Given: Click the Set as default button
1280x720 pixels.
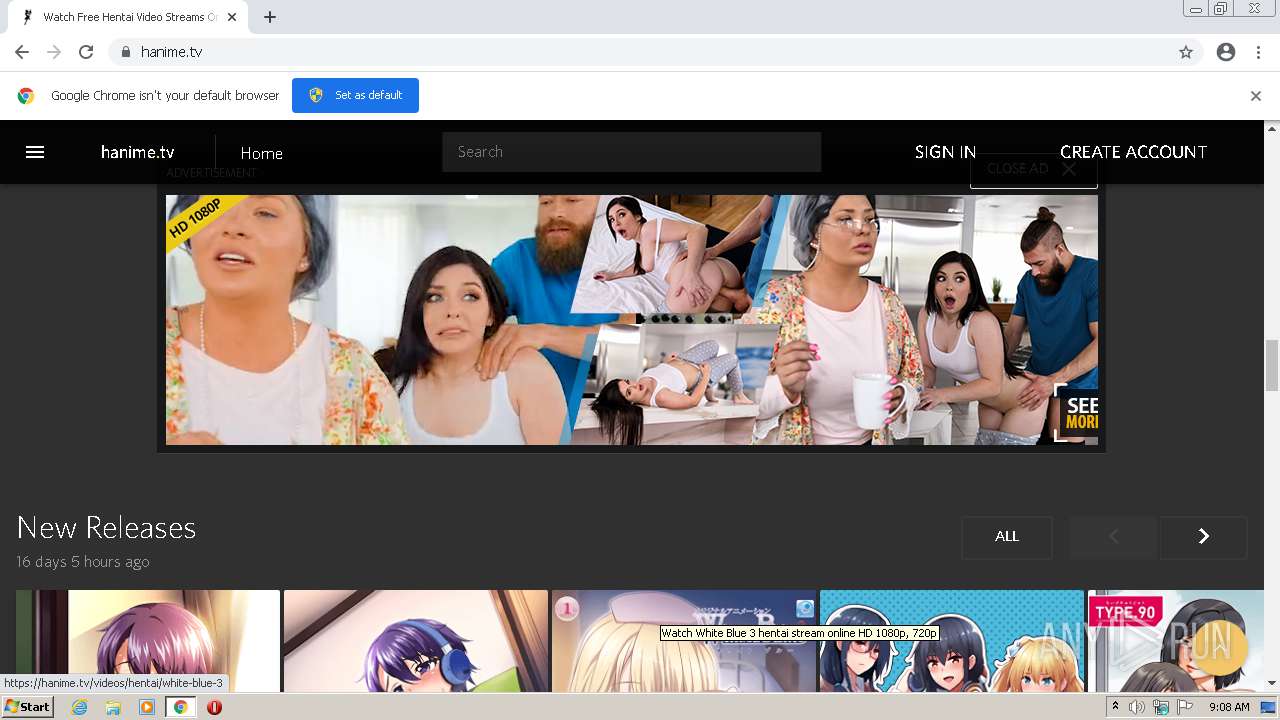Looking at the screenshot, I should pyautogui.click(x=355, y=95).
